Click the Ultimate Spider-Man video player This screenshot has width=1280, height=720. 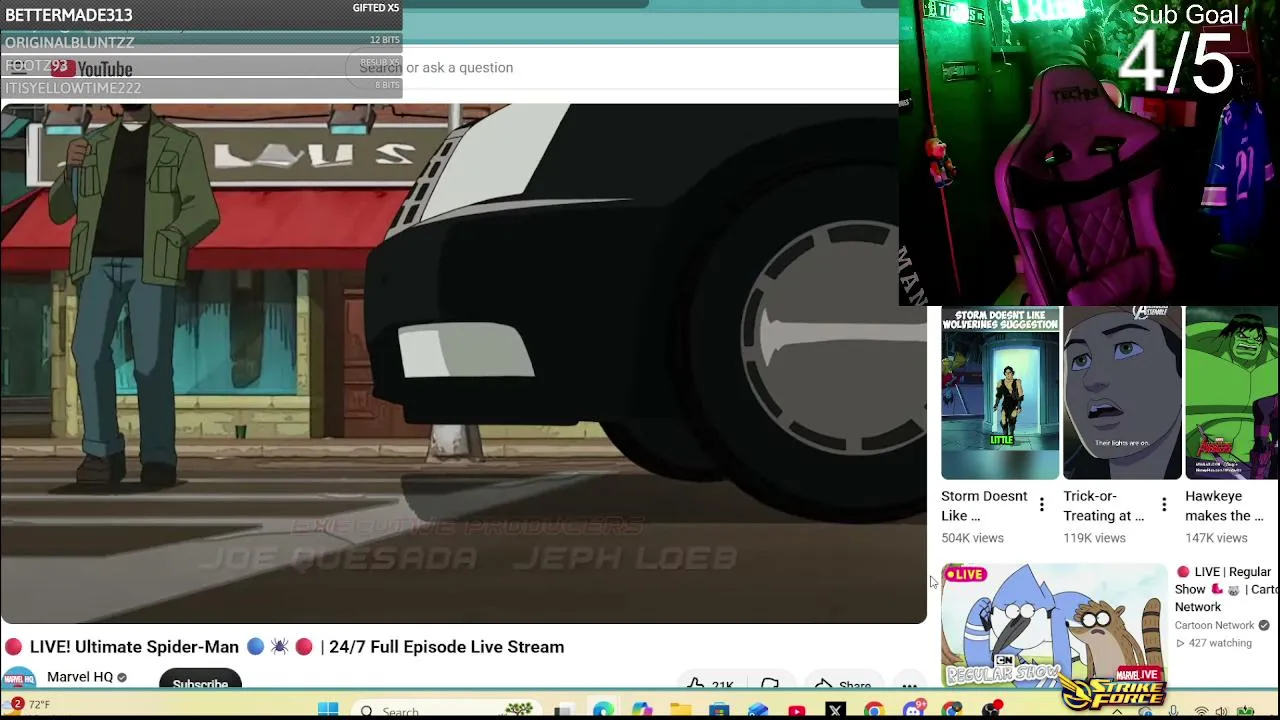[x=463, y=364]
